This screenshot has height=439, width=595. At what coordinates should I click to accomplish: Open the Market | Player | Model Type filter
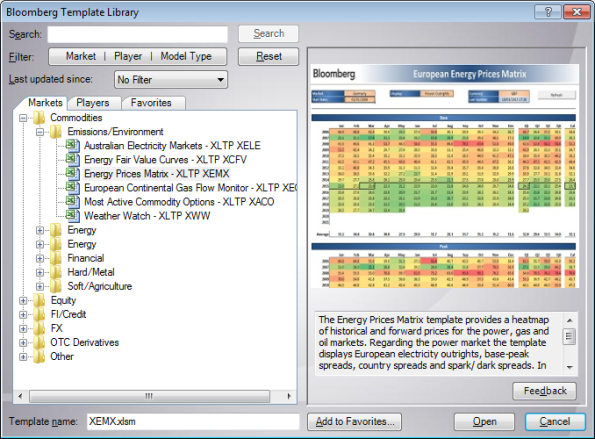138,57
